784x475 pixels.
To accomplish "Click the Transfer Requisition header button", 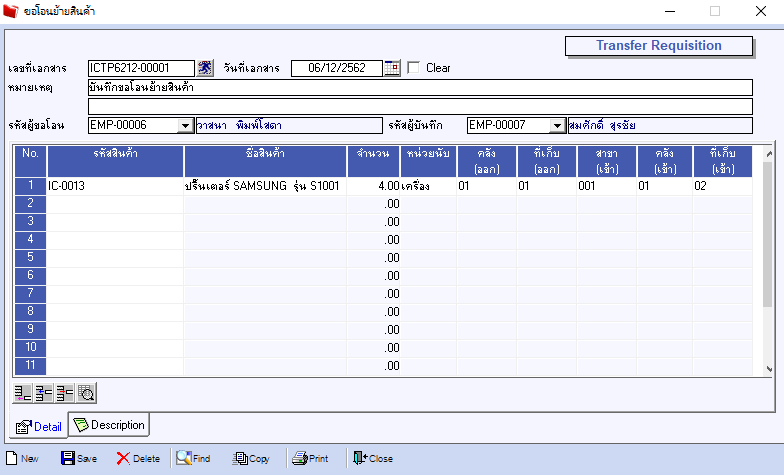I will [658, 46].
